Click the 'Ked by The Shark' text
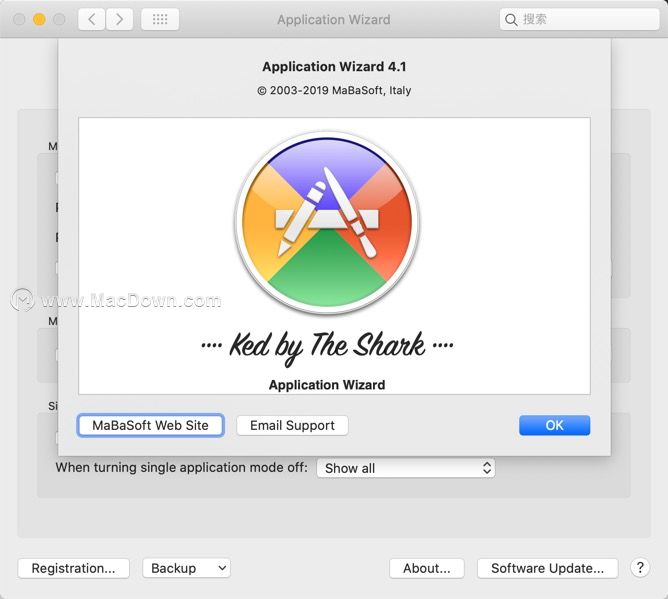 coord(327,346)
